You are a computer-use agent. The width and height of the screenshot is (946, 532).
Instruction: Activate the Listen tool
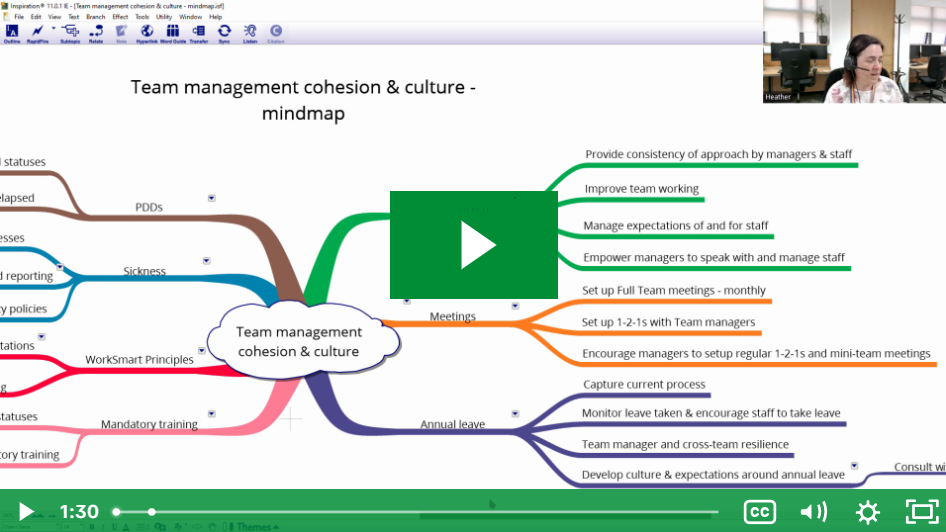point(250,33)
